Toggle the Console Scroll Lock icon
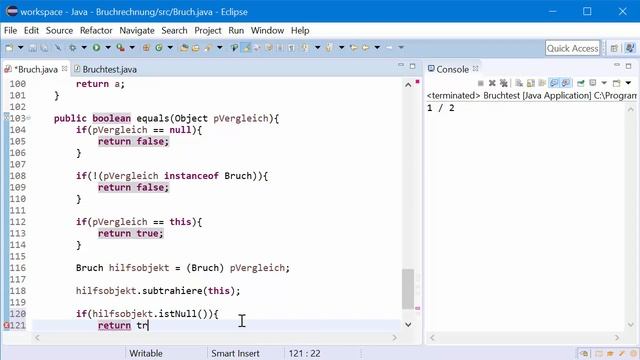 [x=531, y=83]
